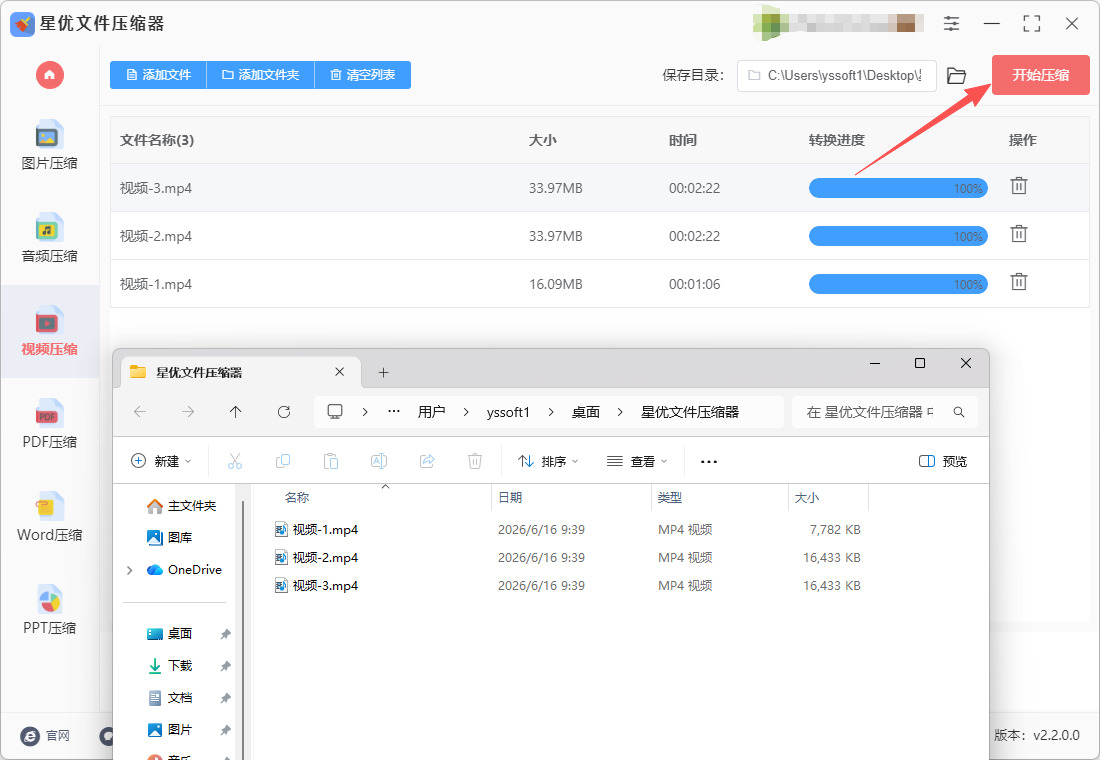Click the Cut scissors icon
This screenshot has height=760, width=1100.
[x=235, y=461]
